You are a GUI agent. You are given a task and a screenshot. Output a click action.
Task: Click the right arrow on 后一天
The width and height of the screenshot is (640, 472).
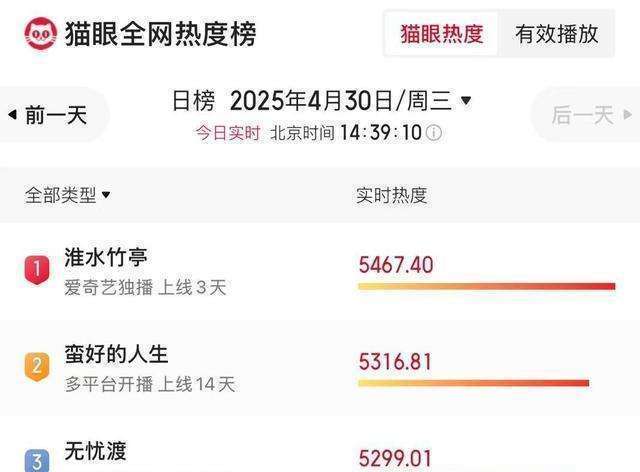point(628,114)
